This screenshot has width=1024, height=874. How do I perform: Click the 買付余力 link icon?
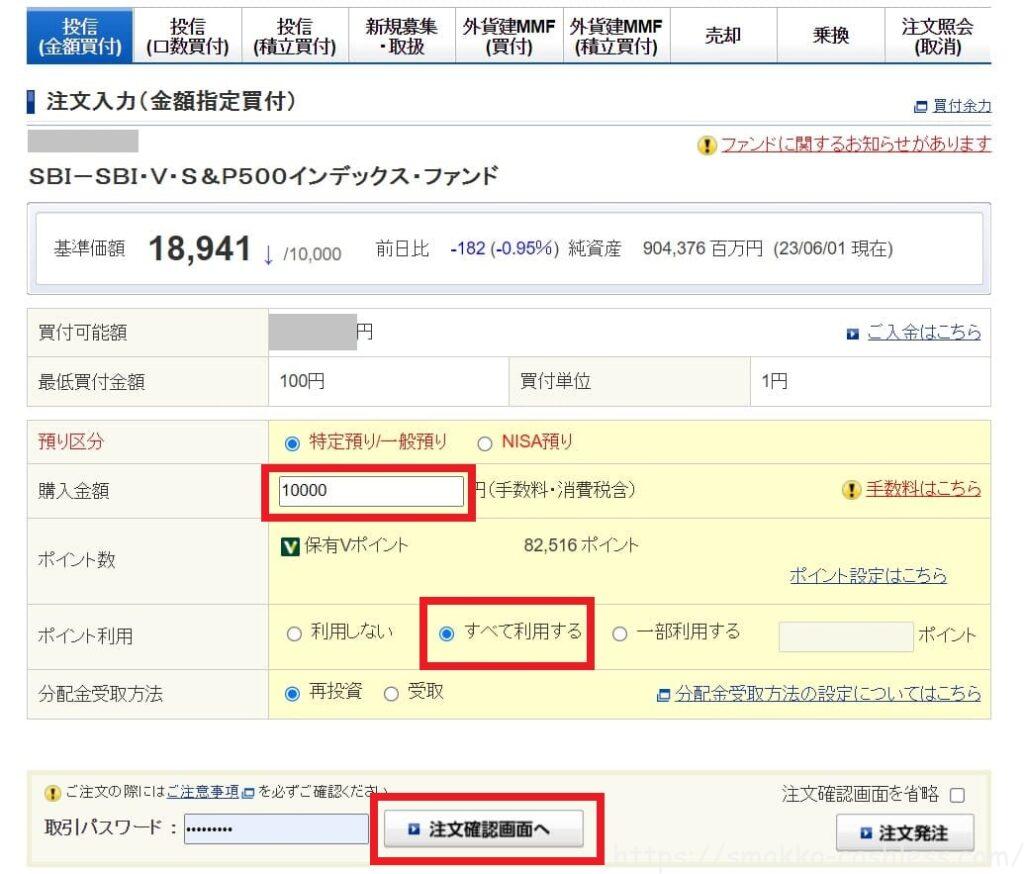[x=920, y=107]
